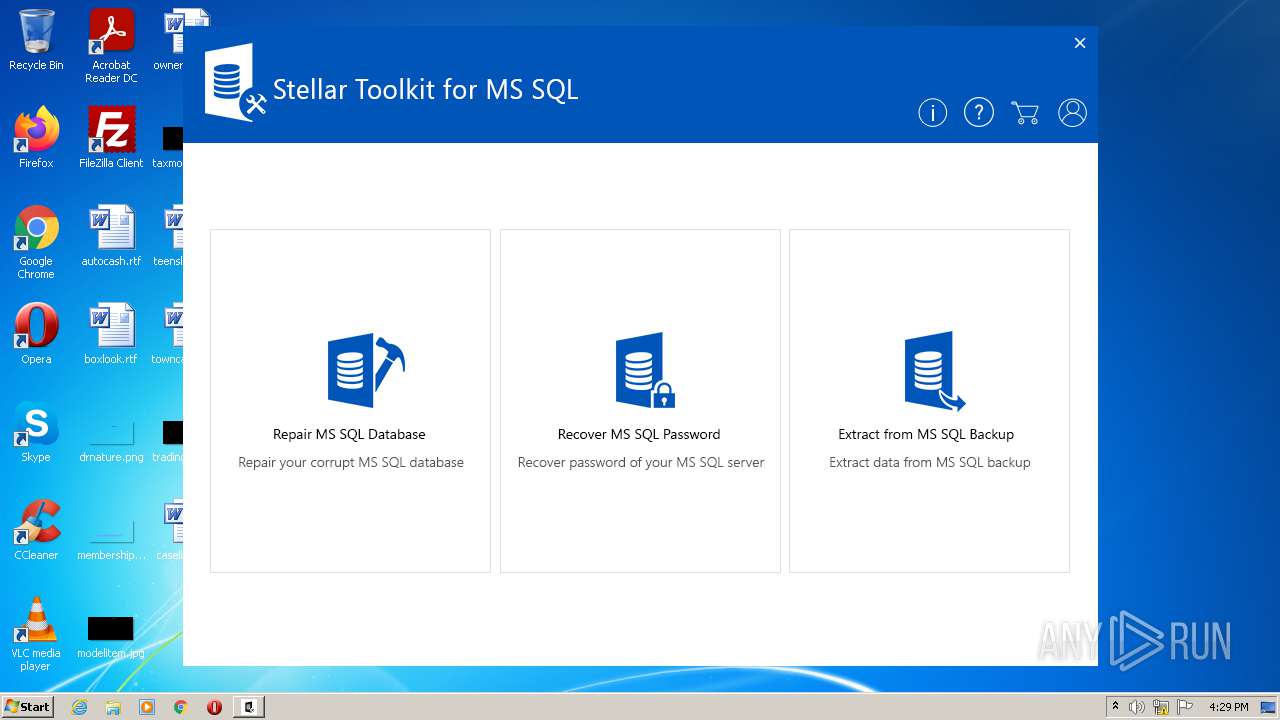Click the Repair database hammer icon
This screenshot has width=1280, height=720.
(x=366, y=370)
